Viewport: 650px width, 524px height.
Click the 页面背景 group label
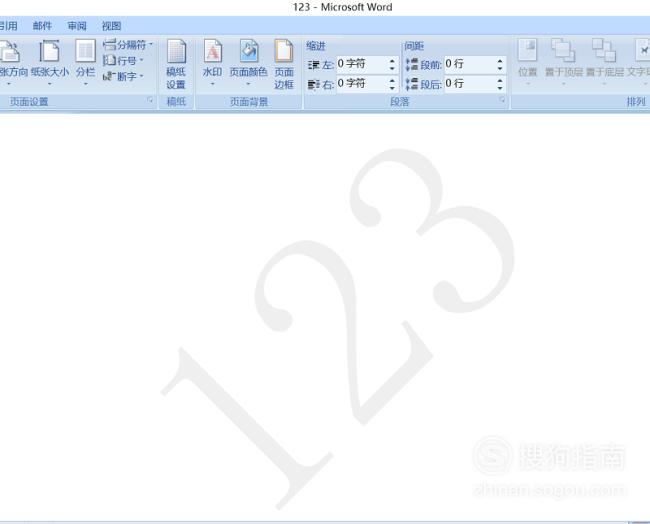(x=249, y=102)
